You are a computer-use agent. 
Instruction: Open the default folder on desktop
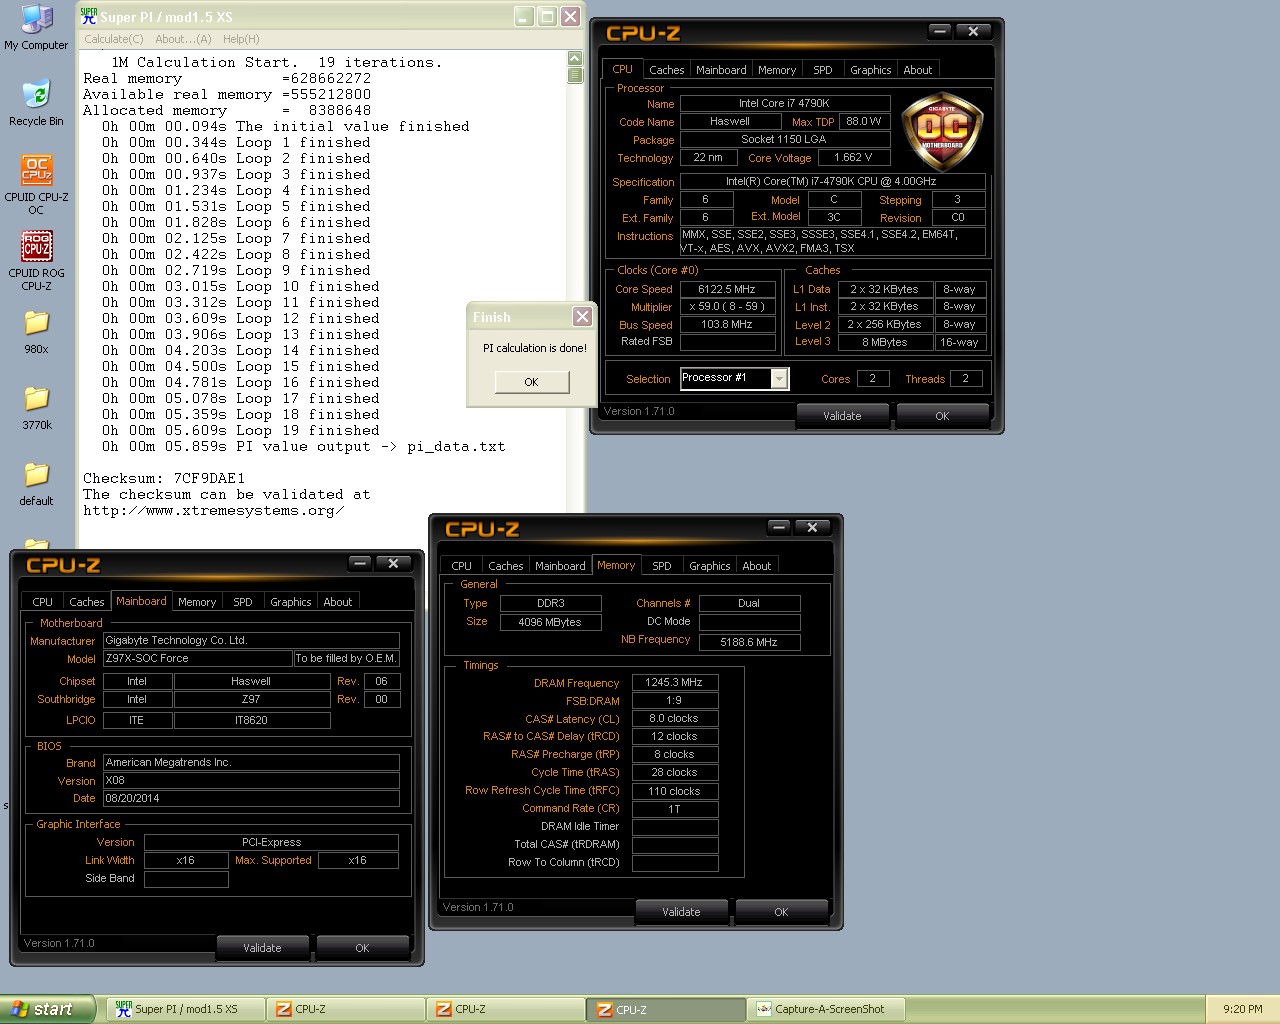(x=36, y=485)
